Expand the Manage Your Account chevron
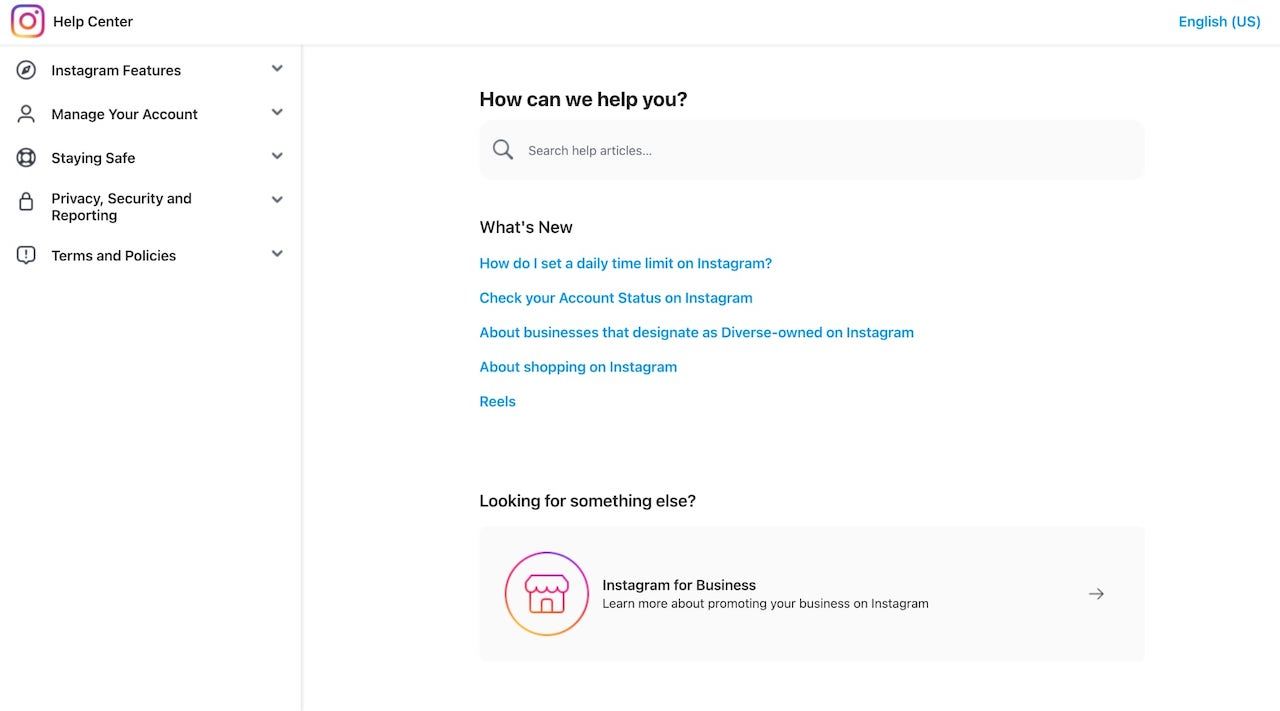The height and width of the screenshot is (711, 1280). (277, 113)
